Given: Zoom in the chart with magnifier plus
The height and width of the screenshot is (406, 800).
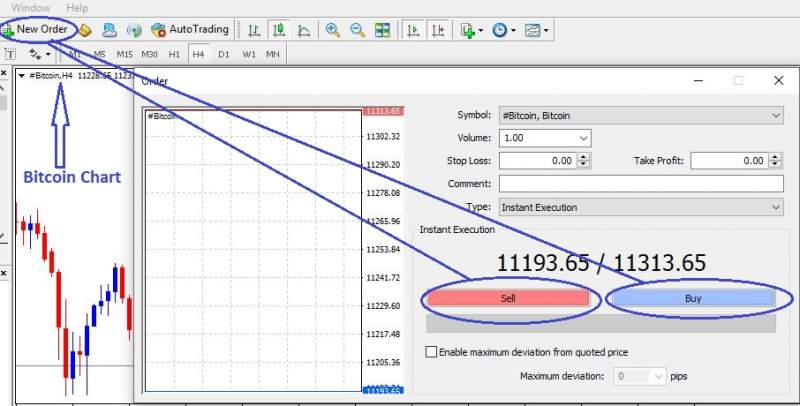Looking at the screenshot, I should pos(333,30).
